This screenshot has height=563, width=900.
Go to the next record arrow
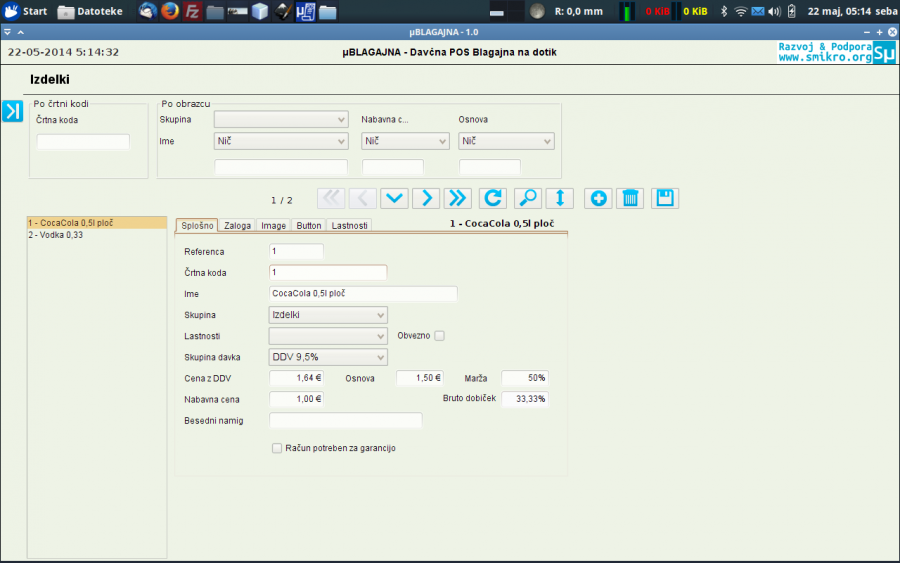(426, 197)
